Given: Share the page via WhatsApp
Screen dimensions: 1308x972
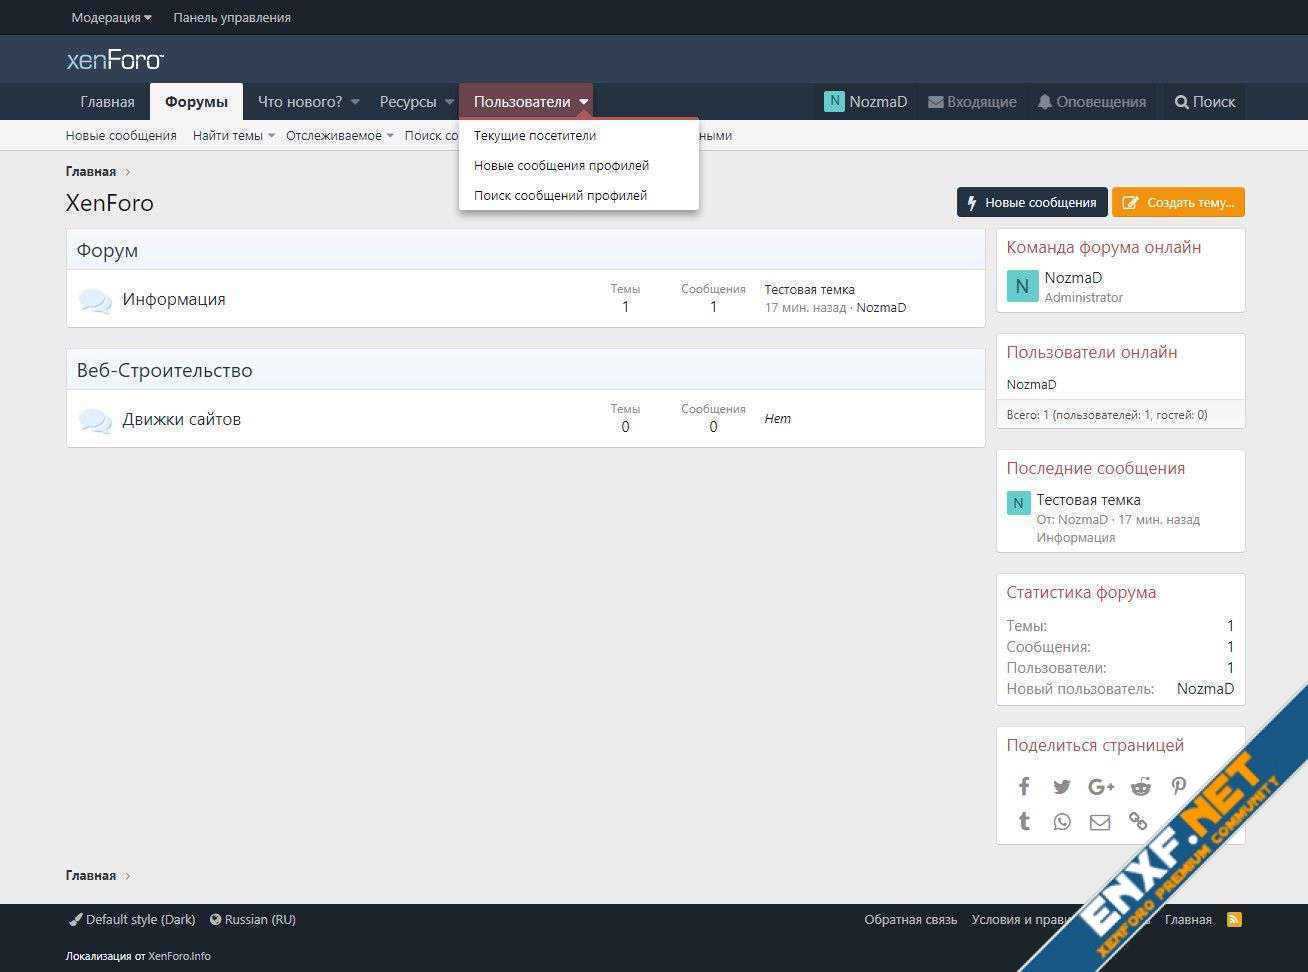Looking at the screenshot, I should (1062, 821).
